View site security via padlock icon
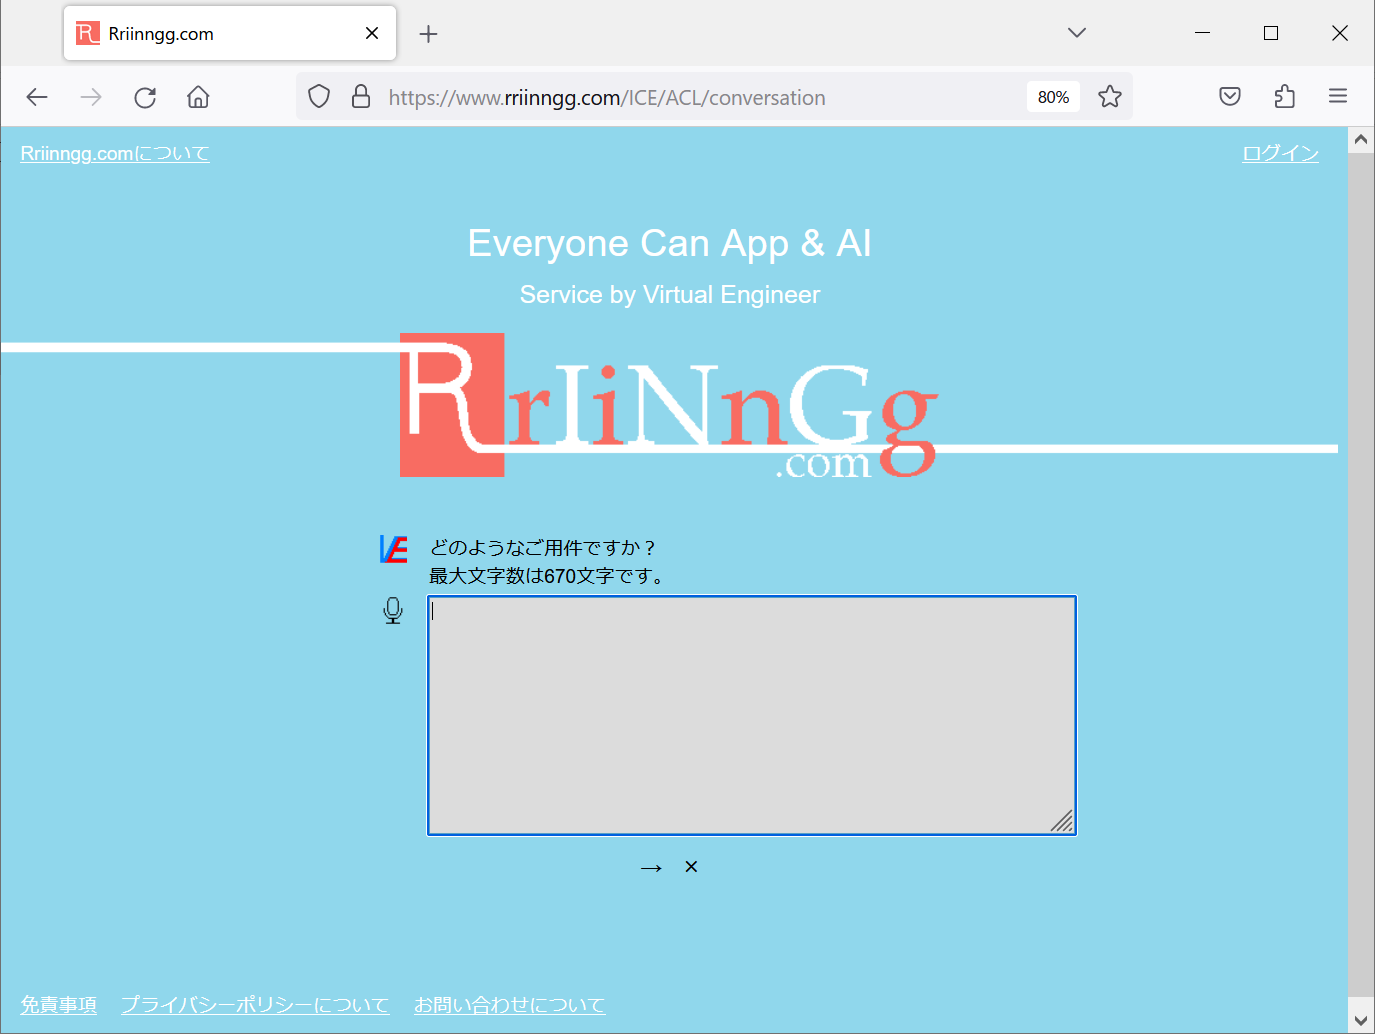Screen dimensions: 1375x1034 [361, 97]
